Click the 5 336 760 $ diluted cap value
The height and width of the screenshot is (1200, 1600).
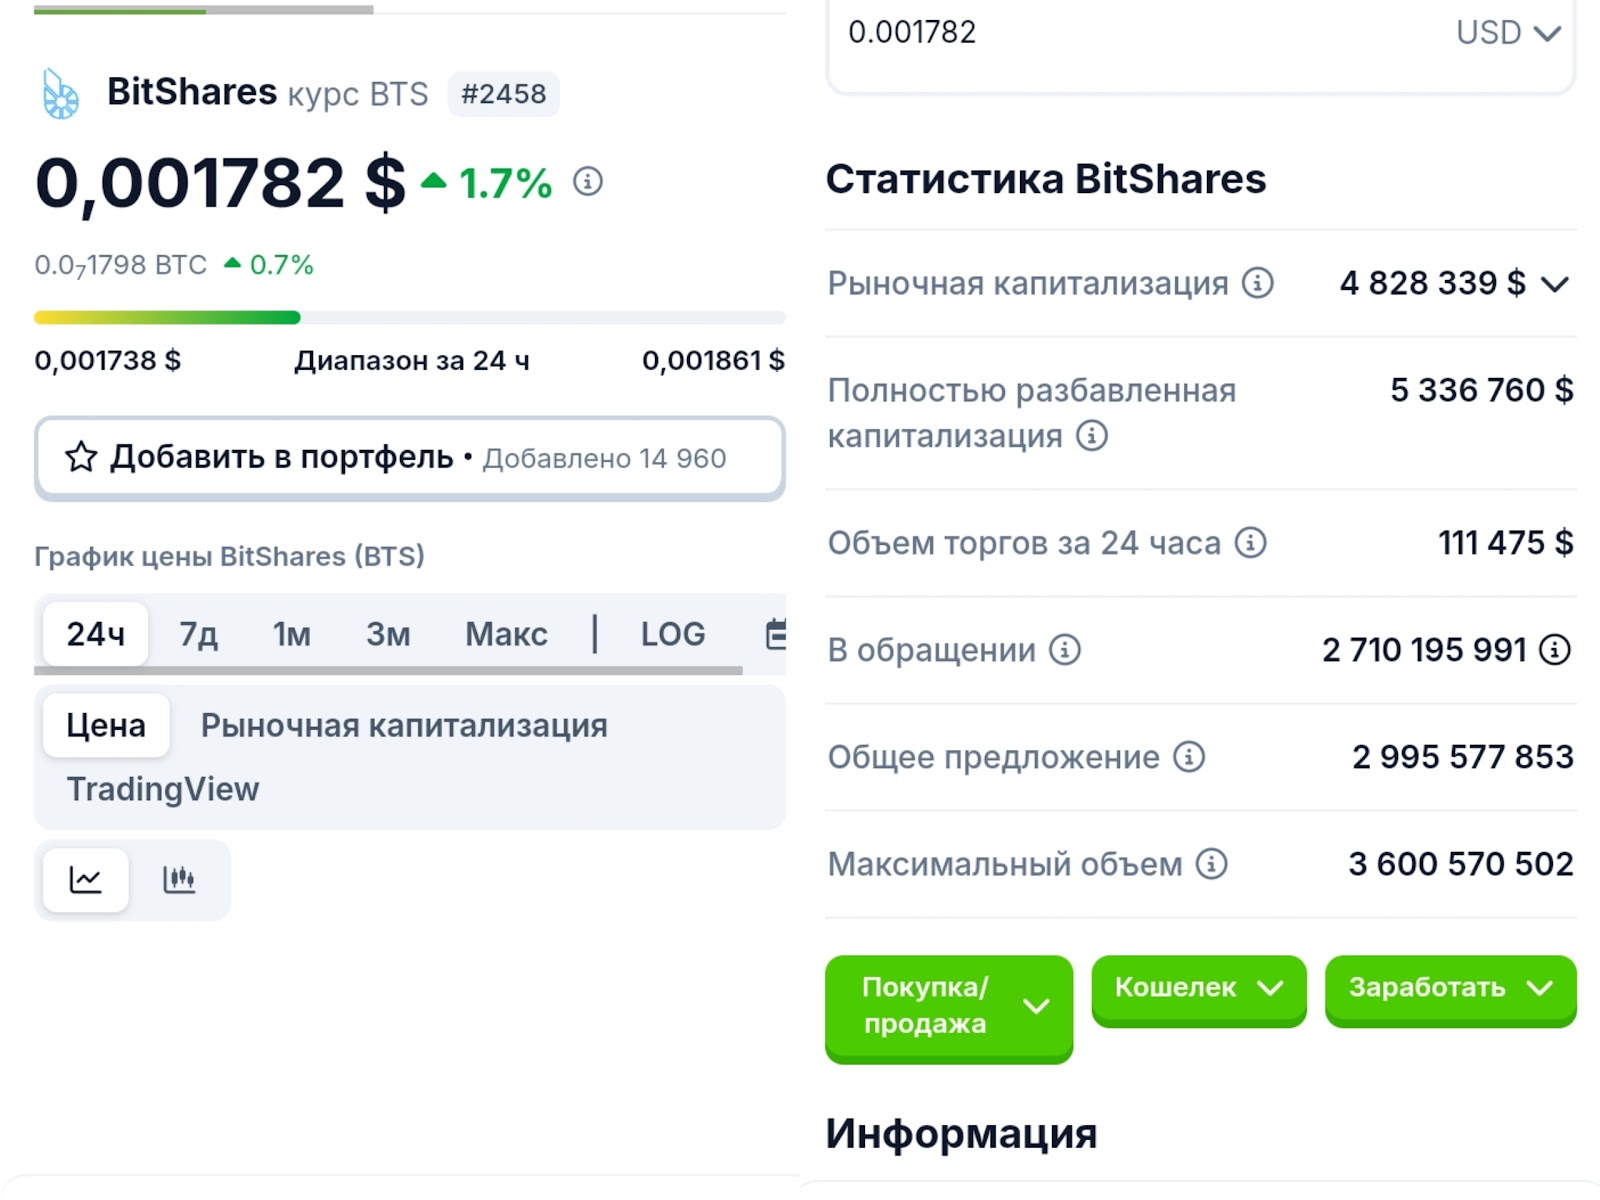pos(1482,390)
